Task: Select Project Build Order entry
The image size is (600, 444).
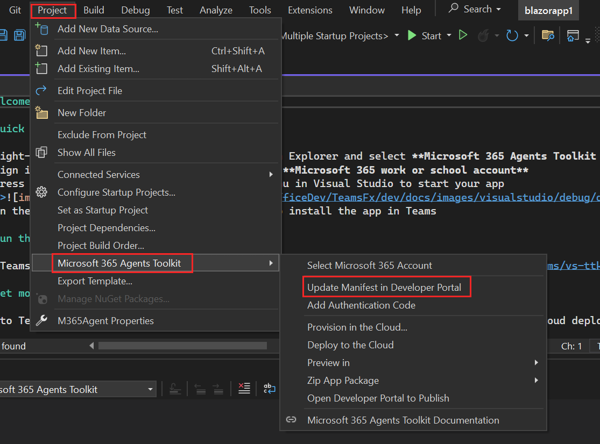Action: [157, 245]
